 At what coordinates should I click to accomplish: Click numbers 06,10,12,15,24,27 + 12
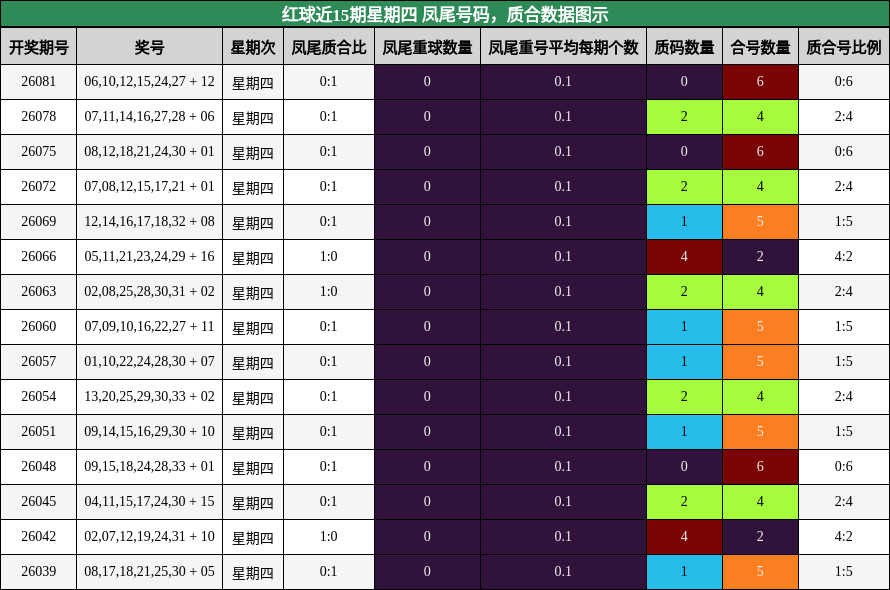pyautogui.click(x=149, y=82)
